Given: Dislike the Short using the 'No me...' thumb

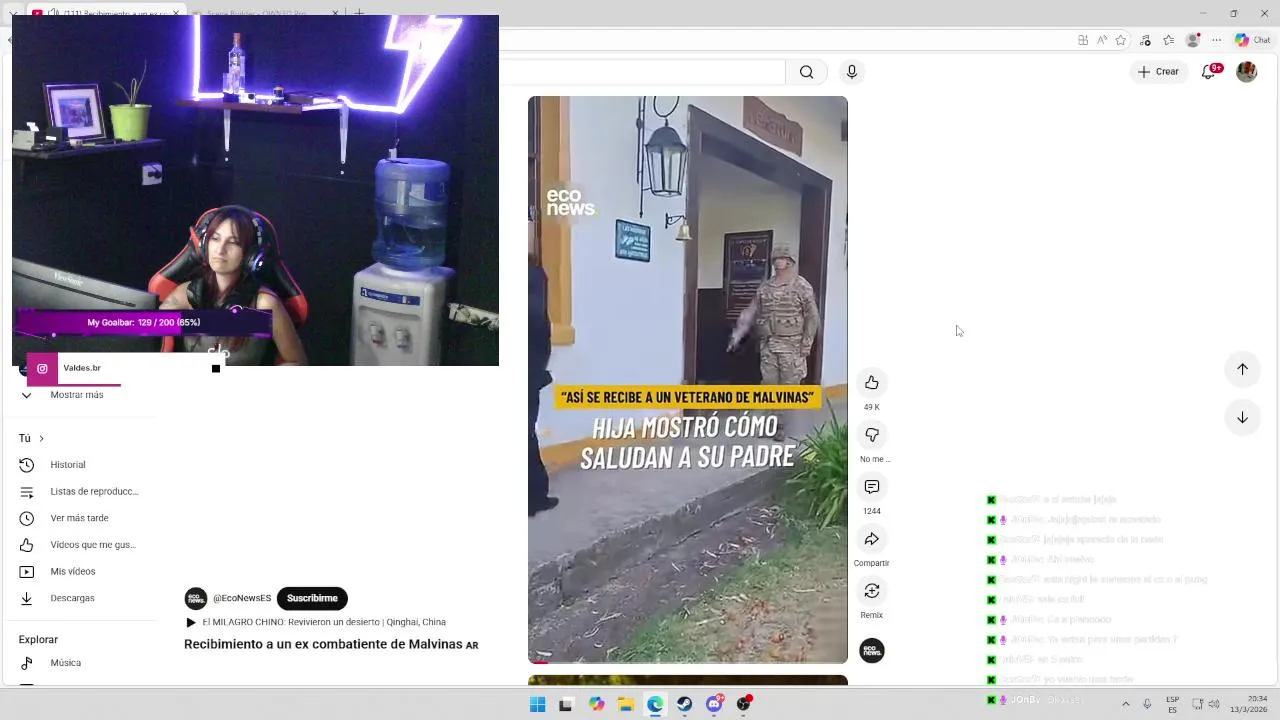Looking at the screenshot, I should pyautogui.click(x=872, y=435).
